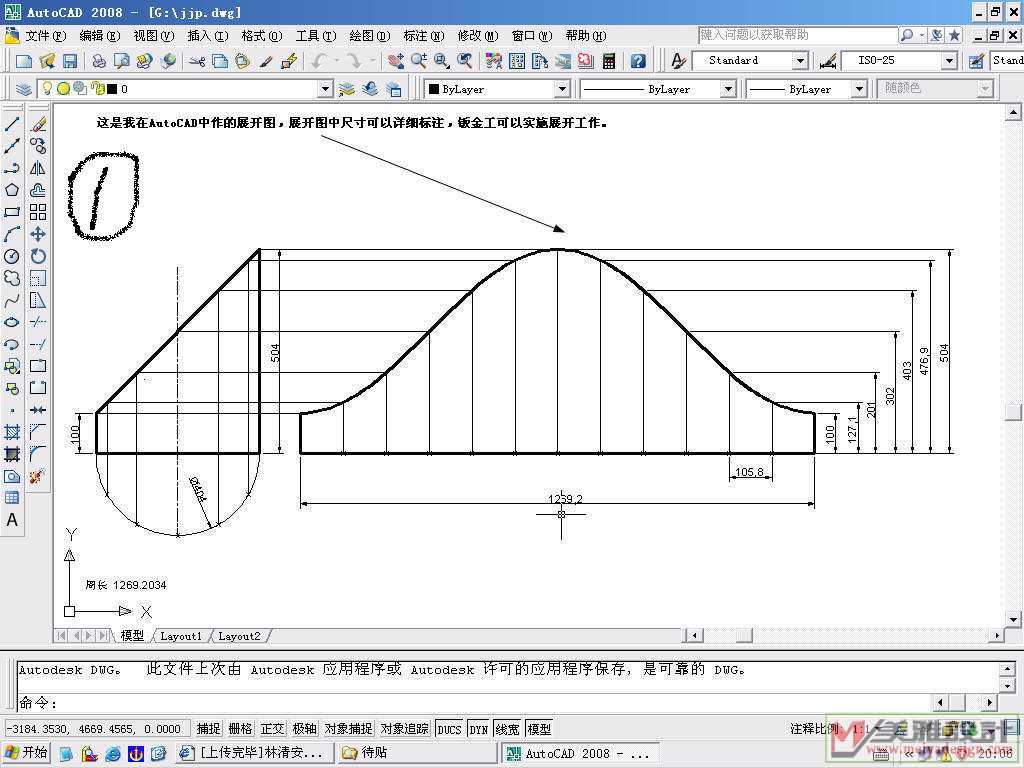Open the ByLayer color control dropdown
The height and width of the screenshot is (768, 1024).
562,89
